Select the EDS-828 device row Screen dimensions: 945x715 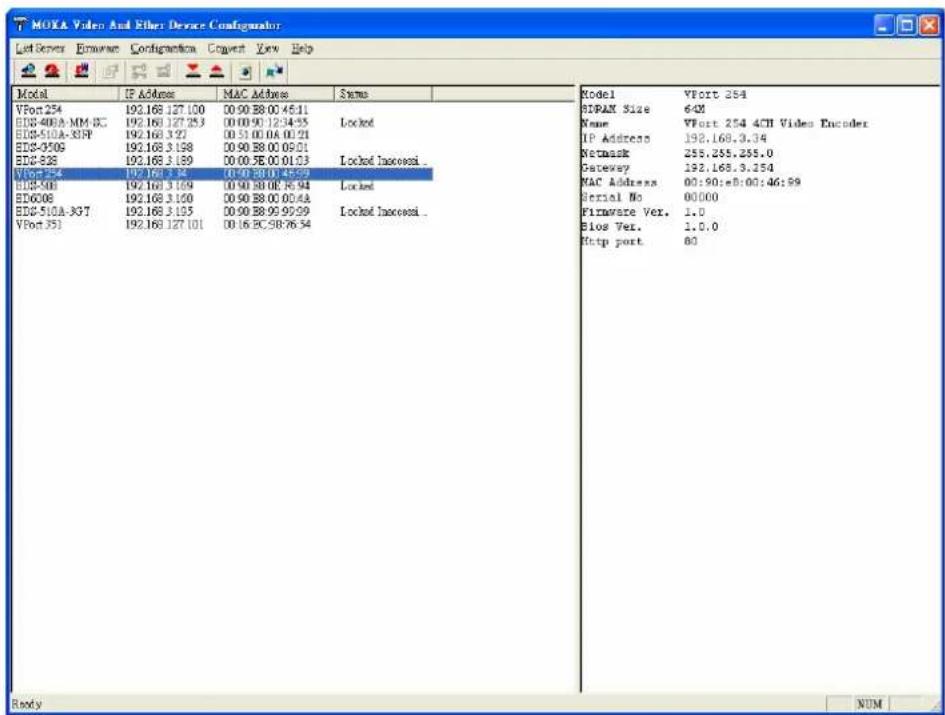point(223,160)
